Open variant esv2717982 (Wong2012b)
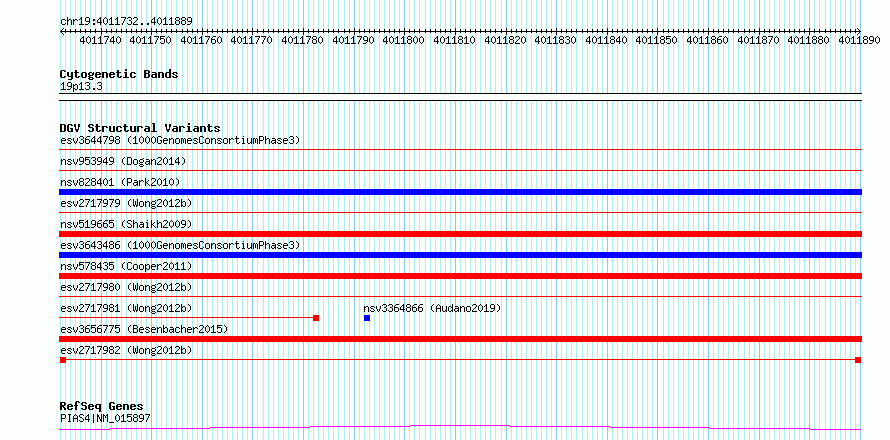The image size is (890, 440). pos(126,350)
